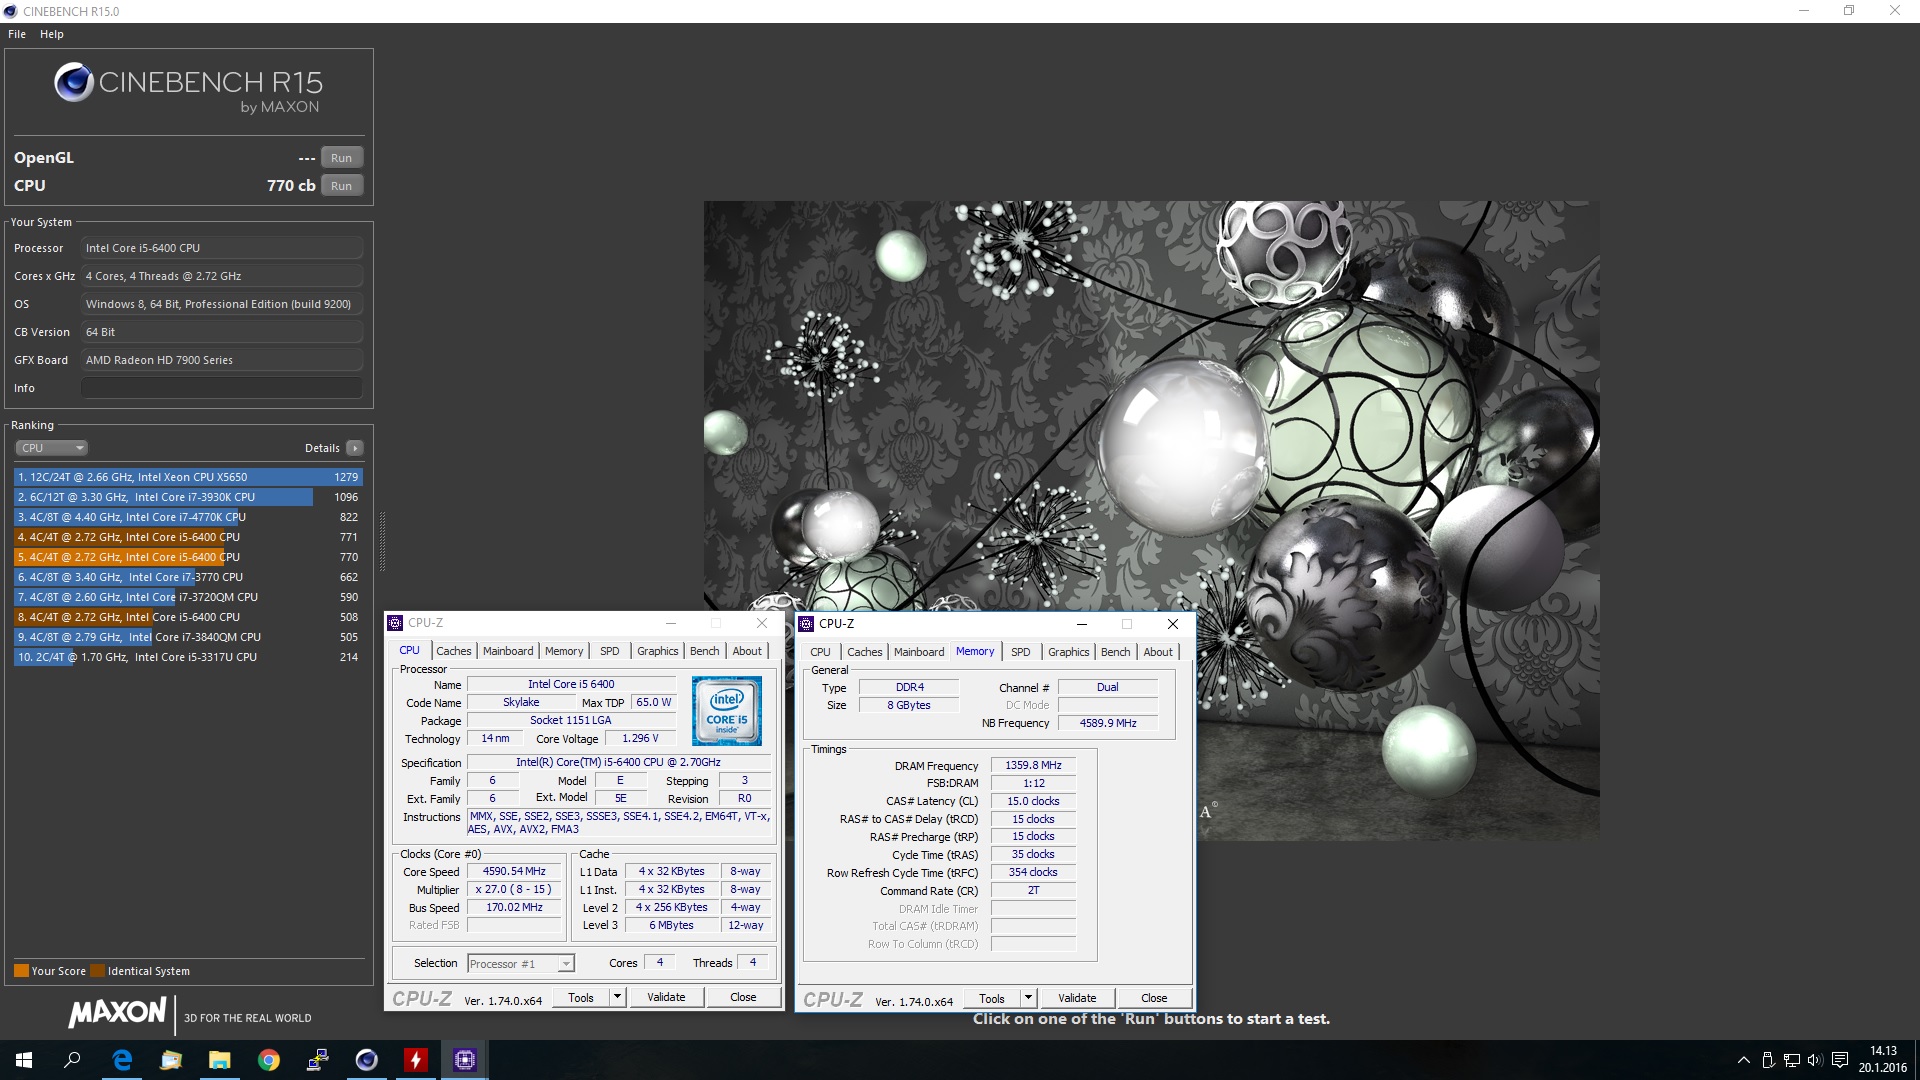
Task: Switch to CPU-Z taskbar icon
Action: pyautogui.click(x=465, y=1060)
